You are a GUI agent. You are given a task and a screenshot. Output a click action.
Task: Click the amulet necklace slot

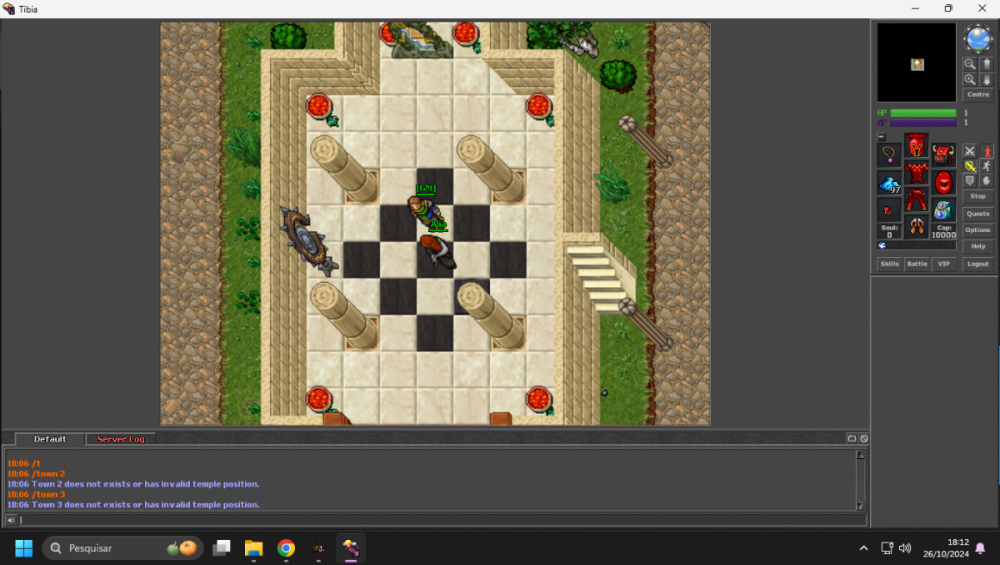click(889, 154)
